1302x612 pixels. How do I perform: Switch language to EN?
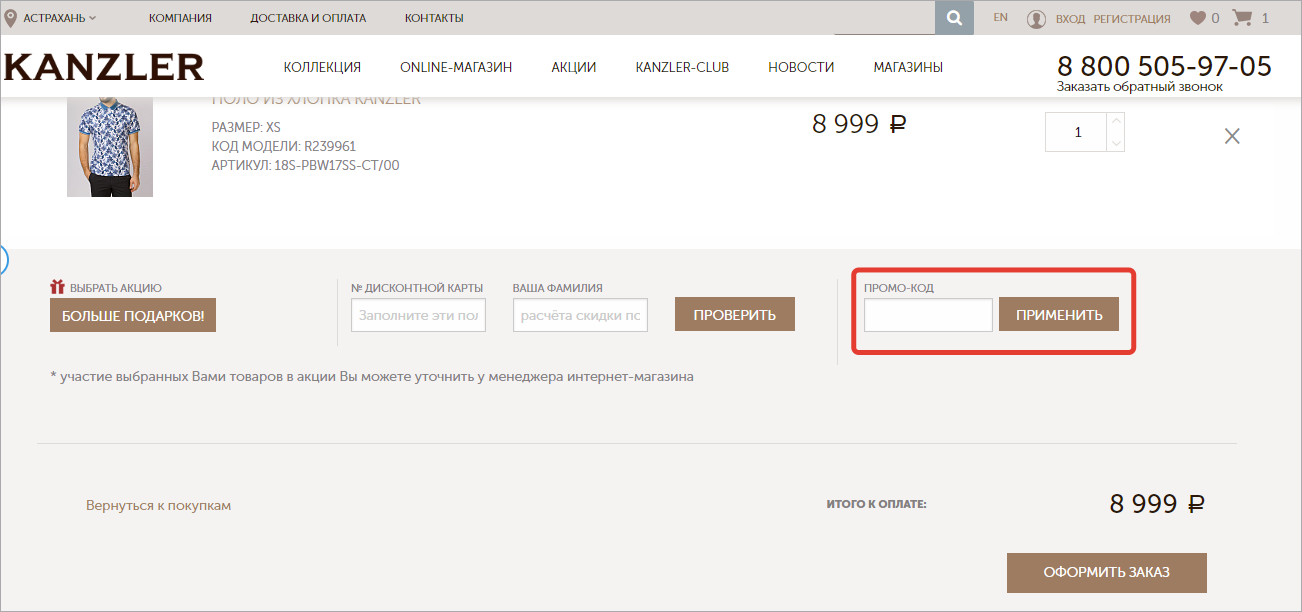1001,18
